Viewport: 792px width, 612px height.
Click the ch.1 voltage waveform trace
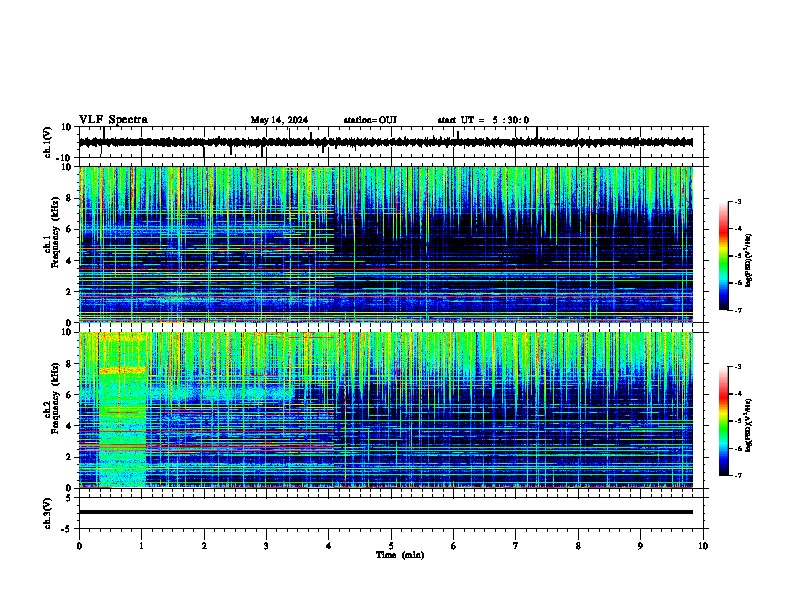pos(385,142)
